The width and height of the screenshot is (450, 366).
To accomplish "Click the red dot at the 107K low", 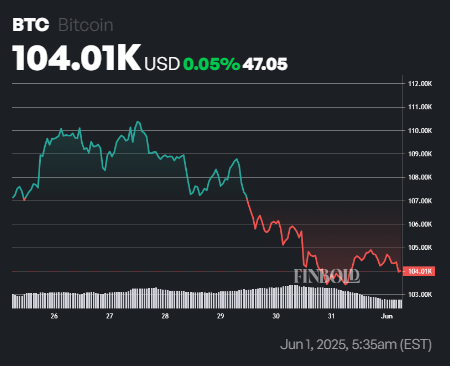I will pyautogui.click(x=24, y=200).
